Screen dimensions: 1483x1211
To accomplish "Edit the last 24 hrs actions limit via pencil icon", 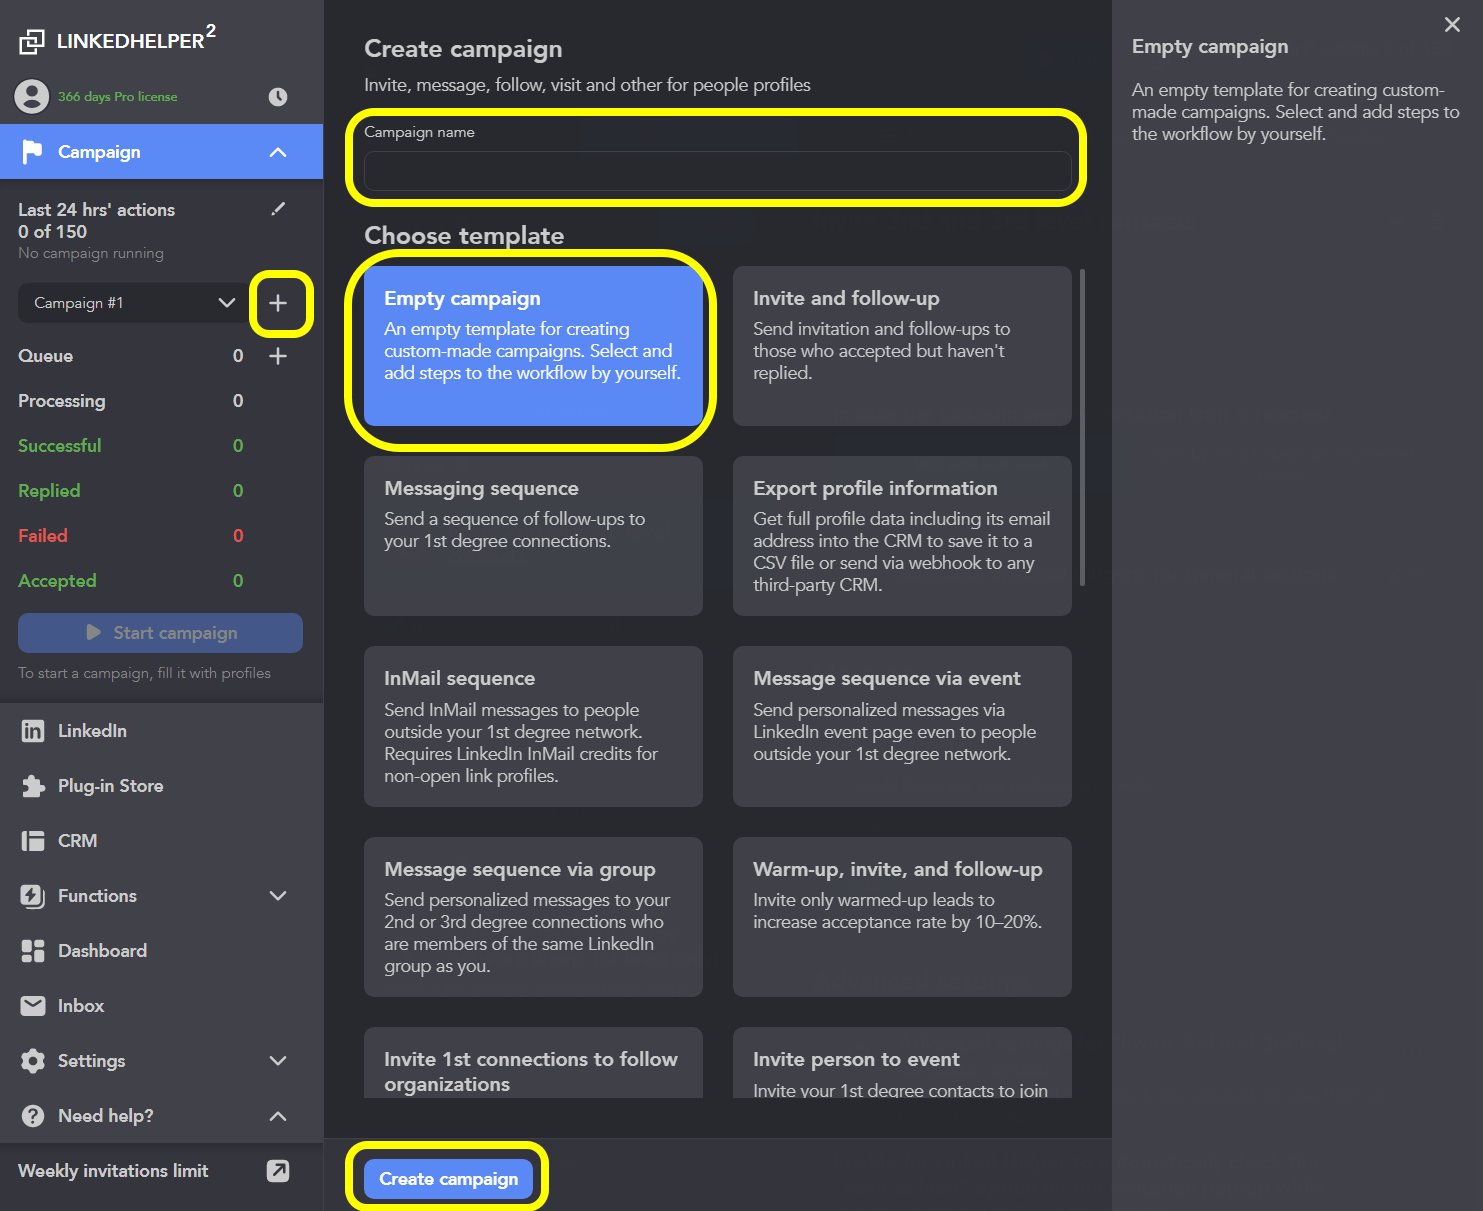I will (x=278, y=209).
